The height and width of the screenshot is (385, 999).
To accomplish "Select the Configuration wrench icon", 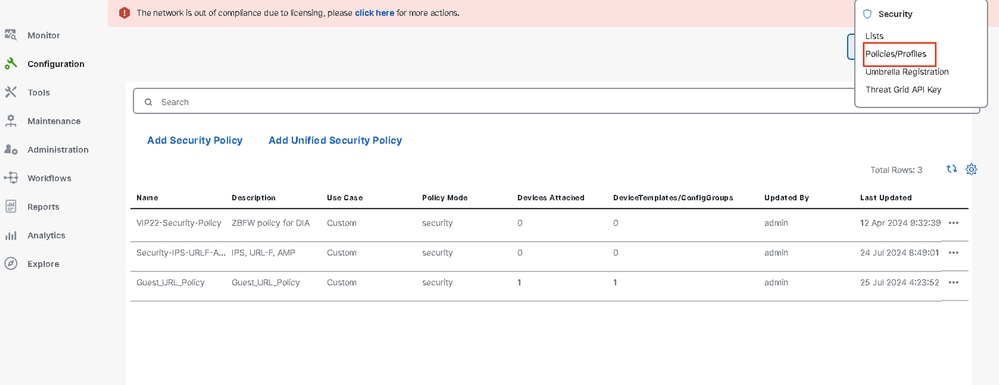I will point(10,64).
